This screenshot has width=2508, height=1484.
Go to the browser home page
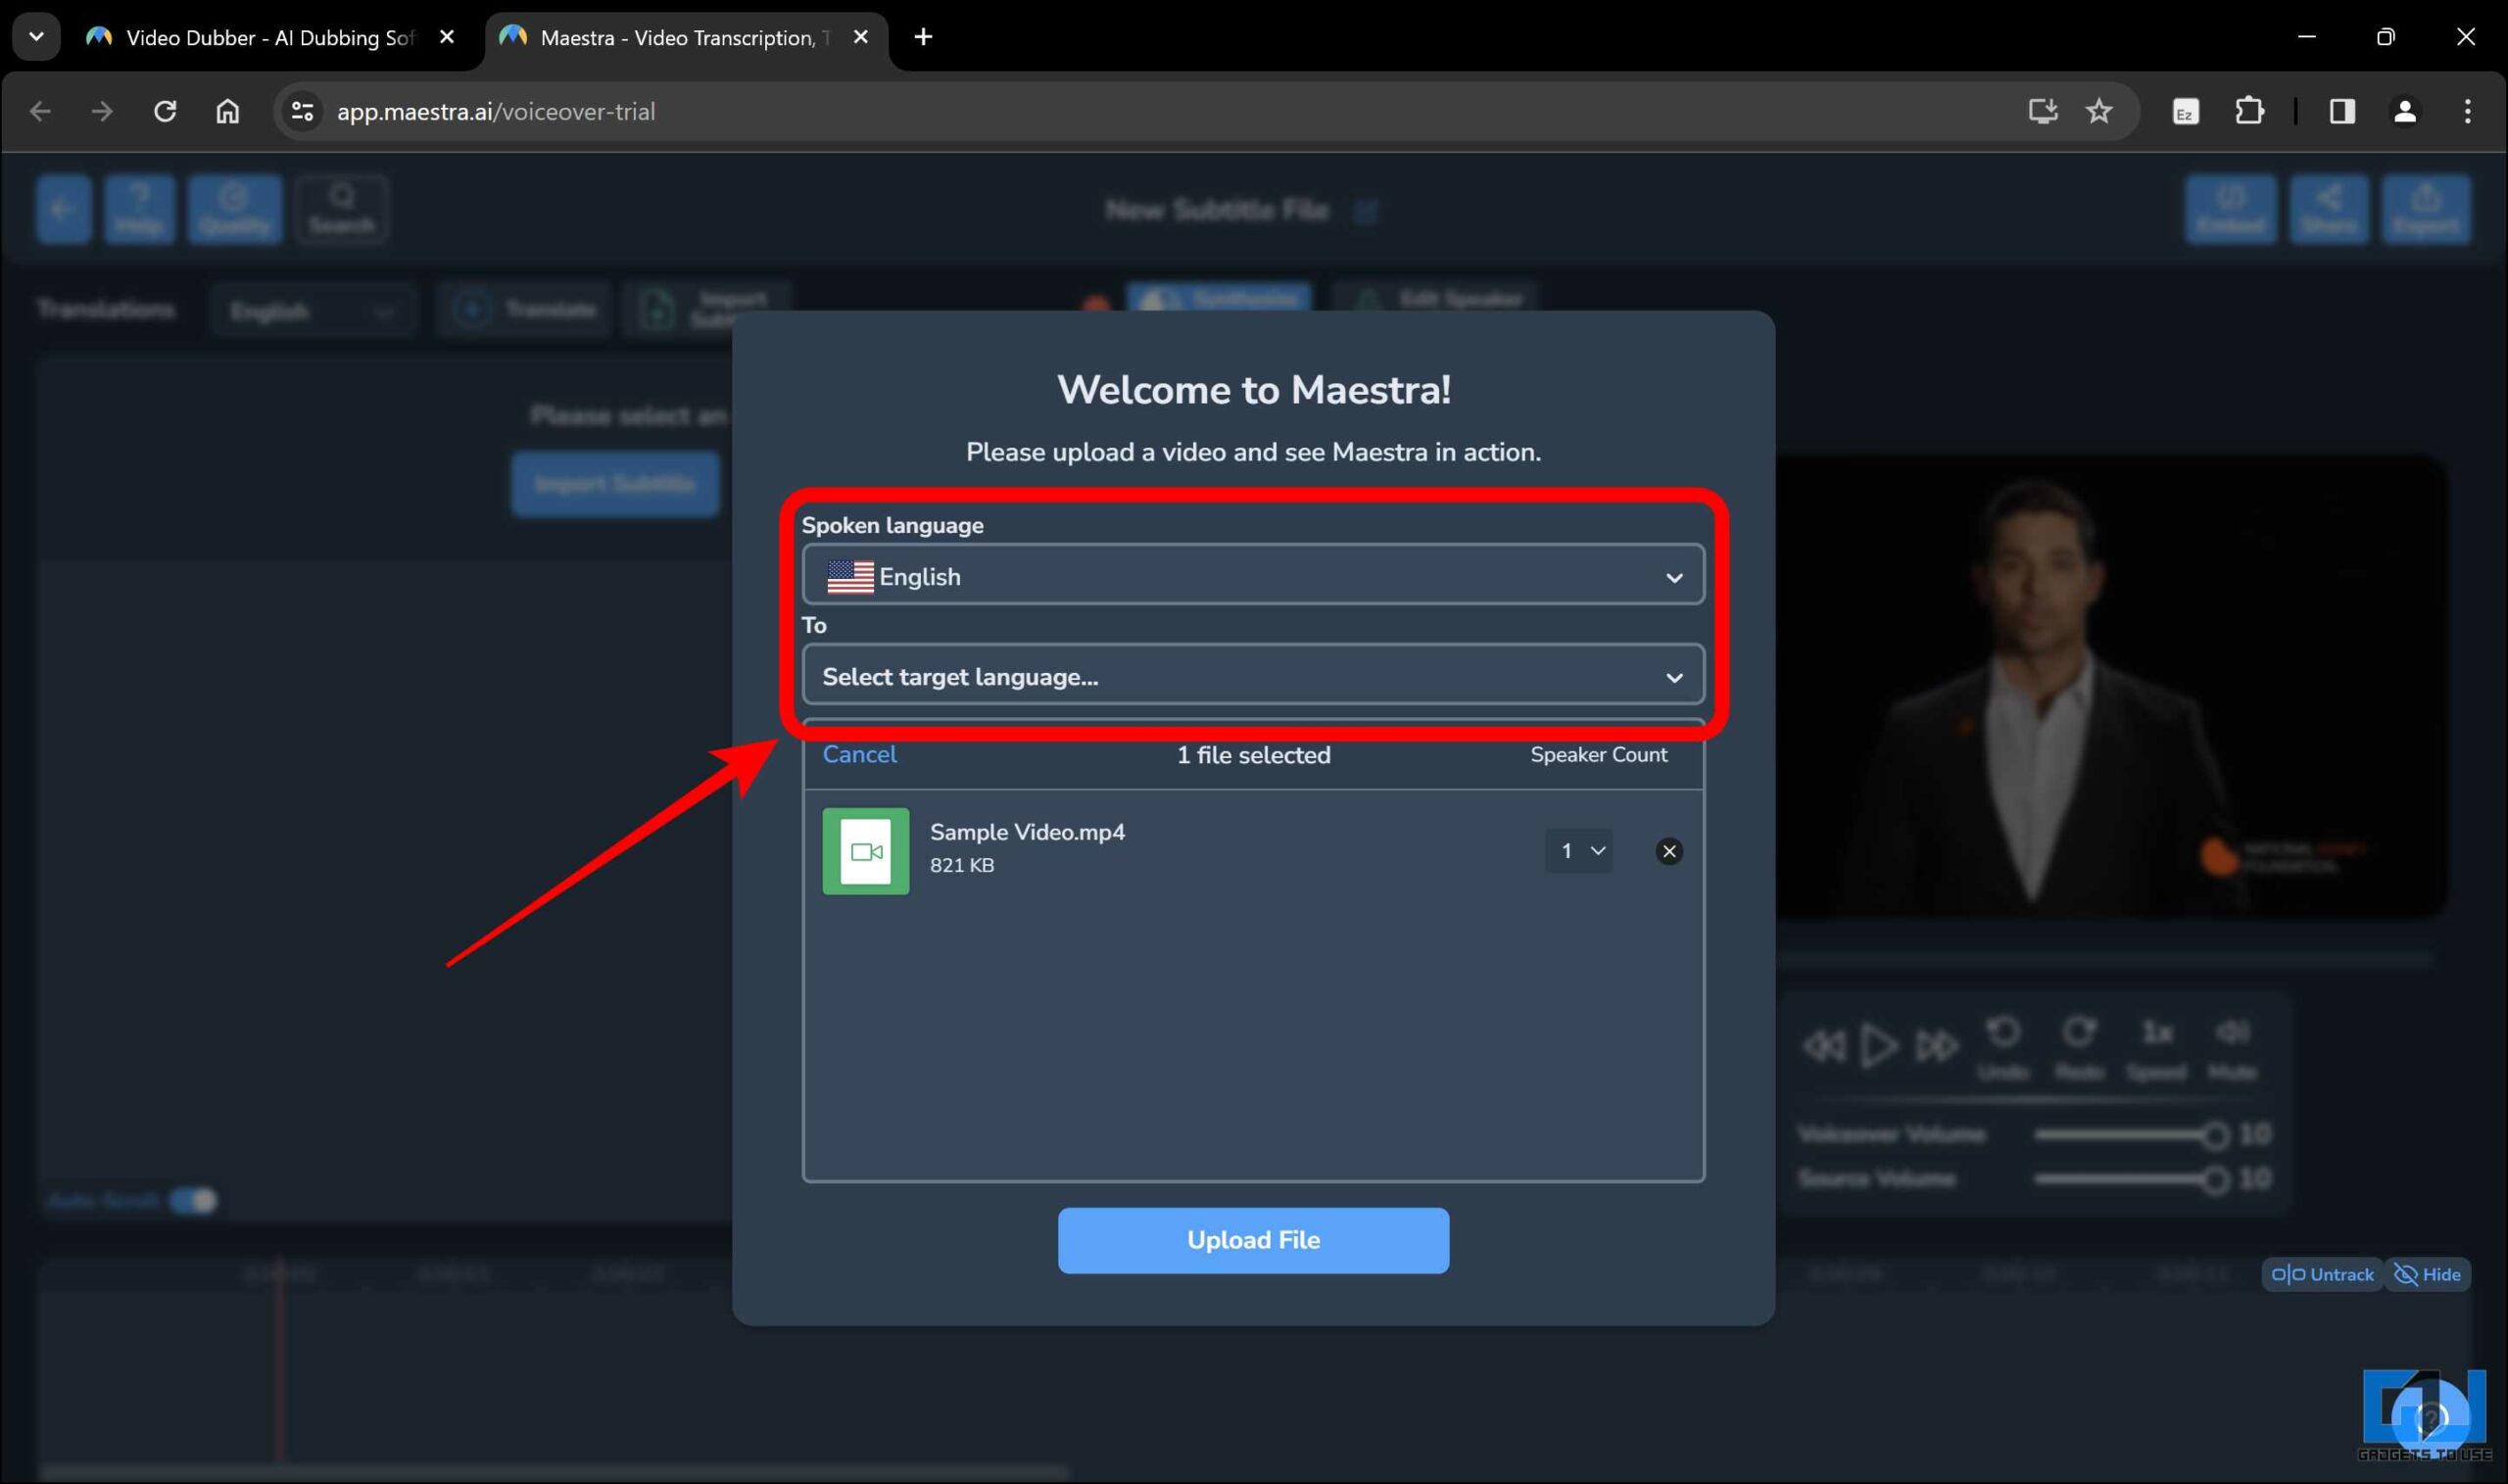pyautogui.click(x=228, y=111)
